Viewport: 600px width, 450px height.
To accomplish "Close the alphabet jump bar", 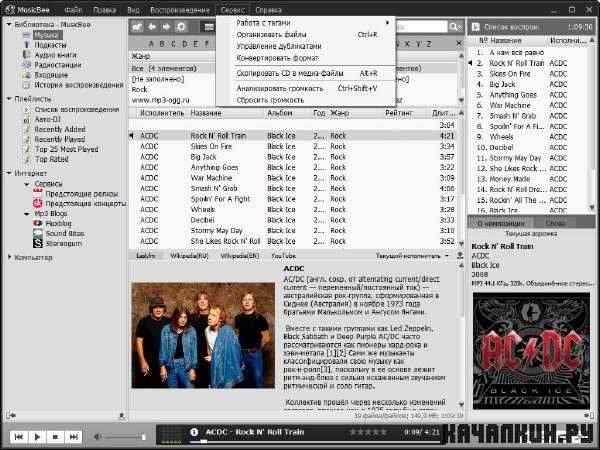I will point(459,44).
